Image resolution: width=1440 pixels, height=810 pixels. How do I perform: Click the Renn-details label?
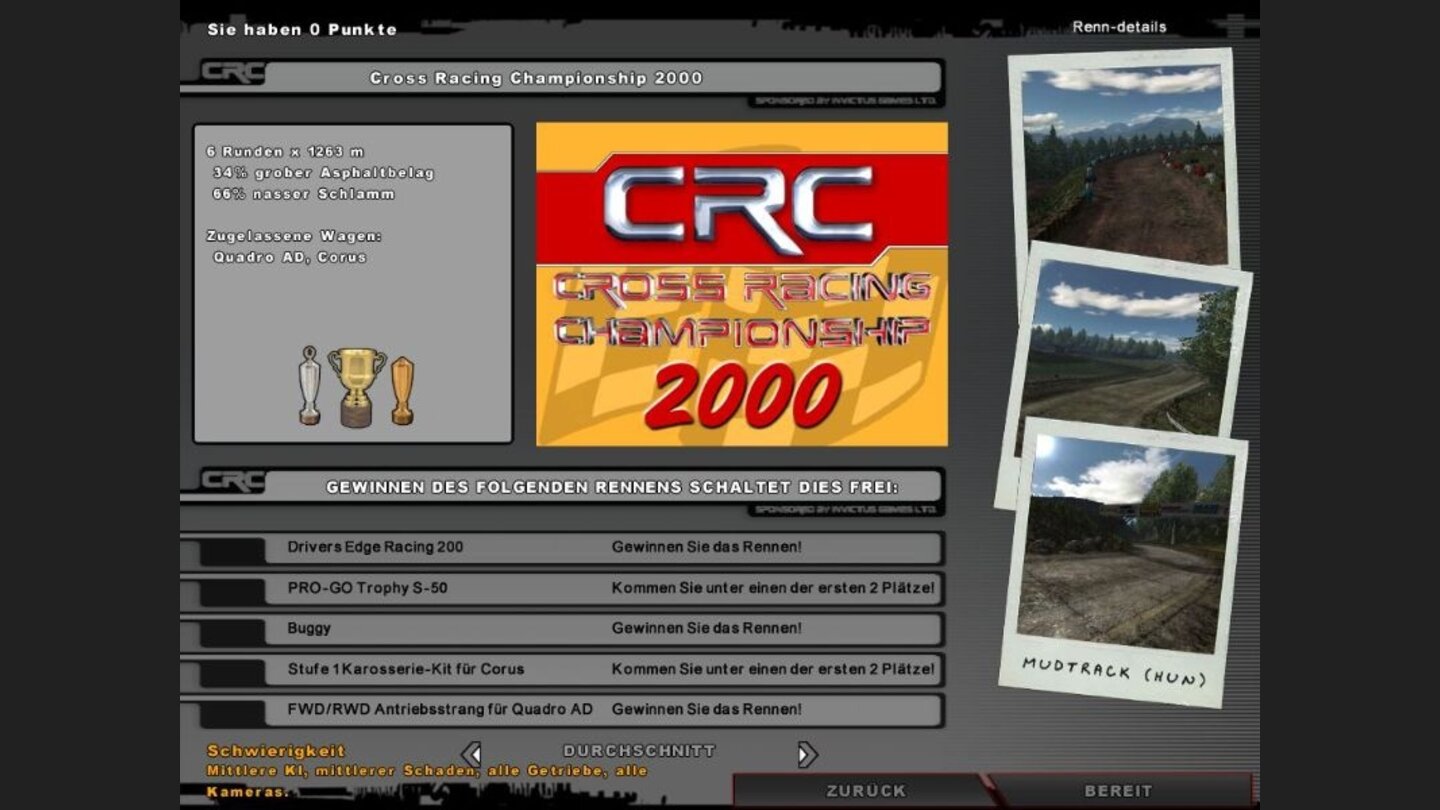(x=1119, y=27)
